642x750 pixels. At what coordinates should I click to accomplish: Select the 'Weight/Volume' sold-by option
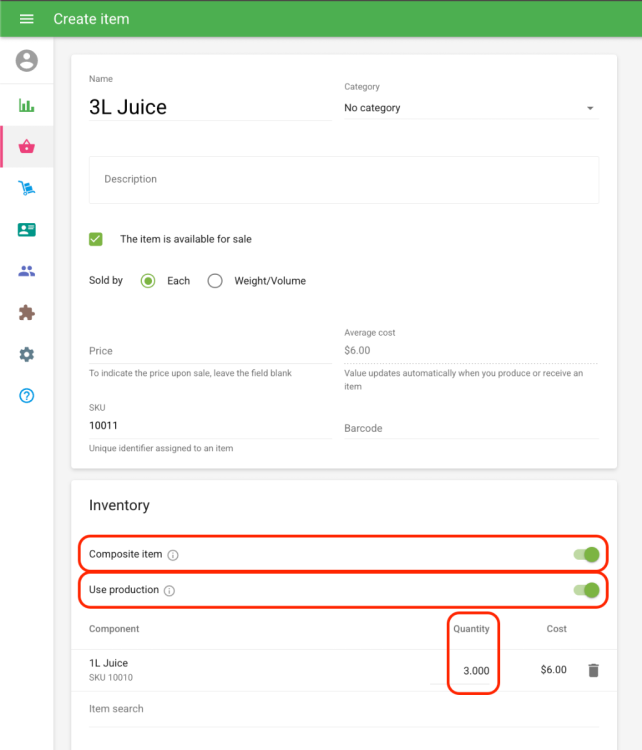point(215,281)
